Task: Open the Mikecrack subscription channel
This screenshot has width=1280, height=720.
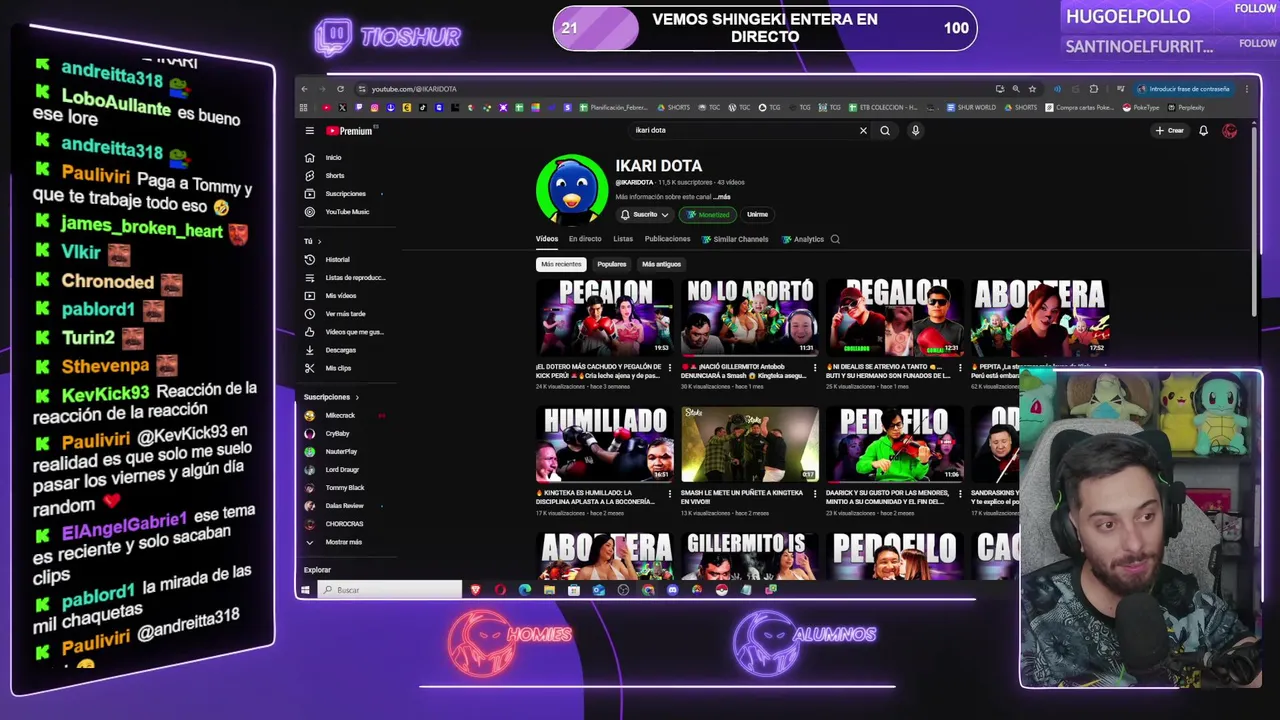Action: tap(340, 416)
